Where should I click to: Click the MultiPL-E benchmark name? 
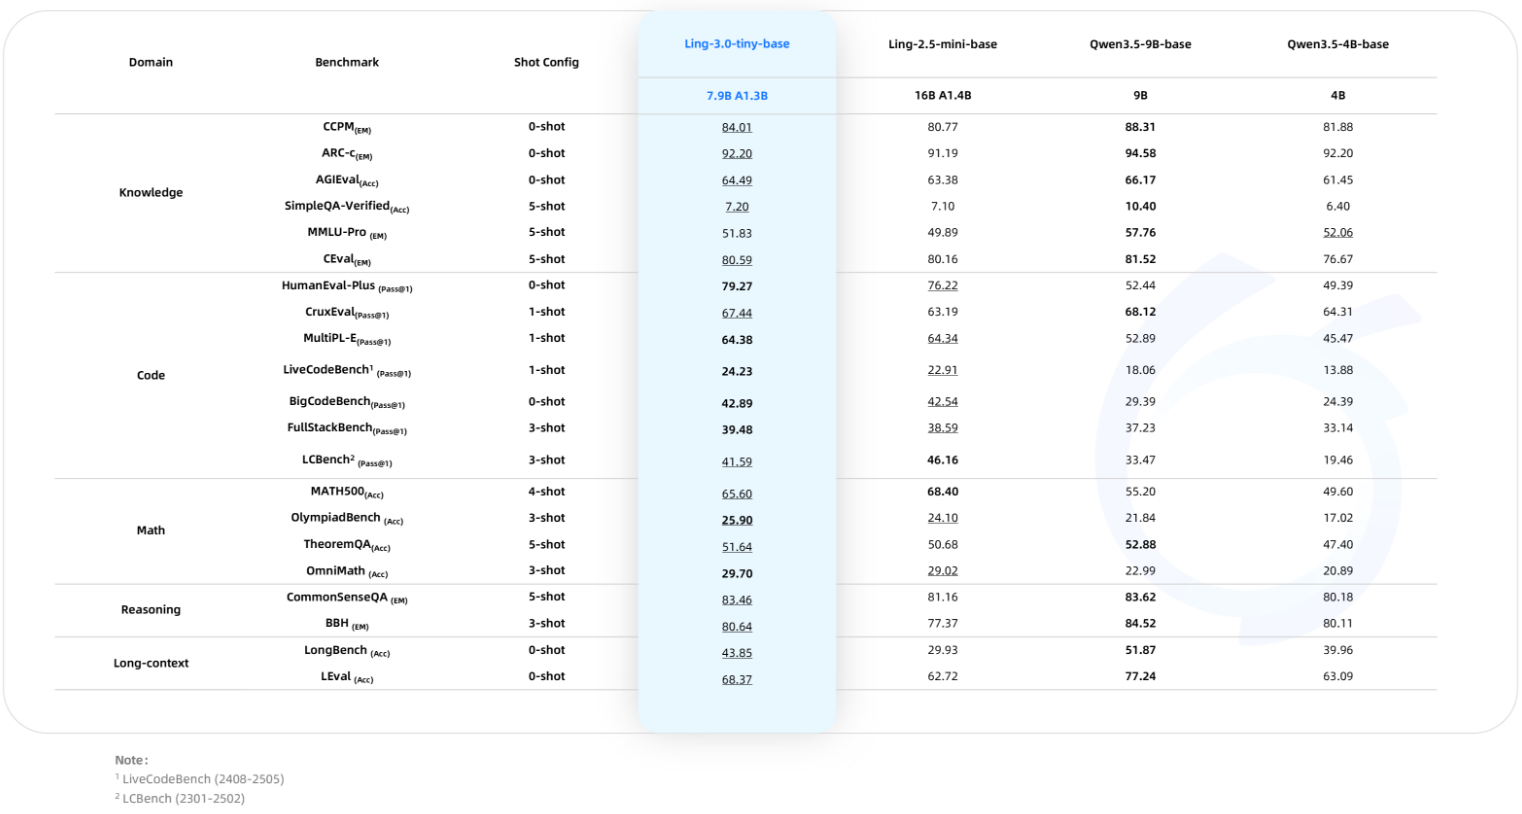[x=347, y=338]
